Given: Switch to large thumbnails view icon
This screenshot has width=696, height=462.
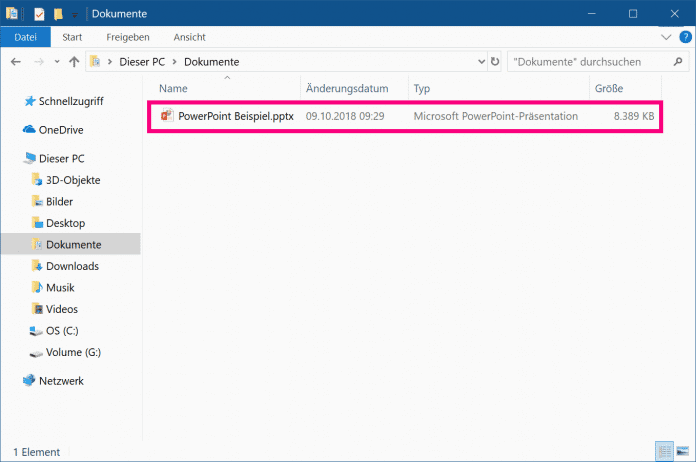Looking at the screenshot, I should pos(683,452).
